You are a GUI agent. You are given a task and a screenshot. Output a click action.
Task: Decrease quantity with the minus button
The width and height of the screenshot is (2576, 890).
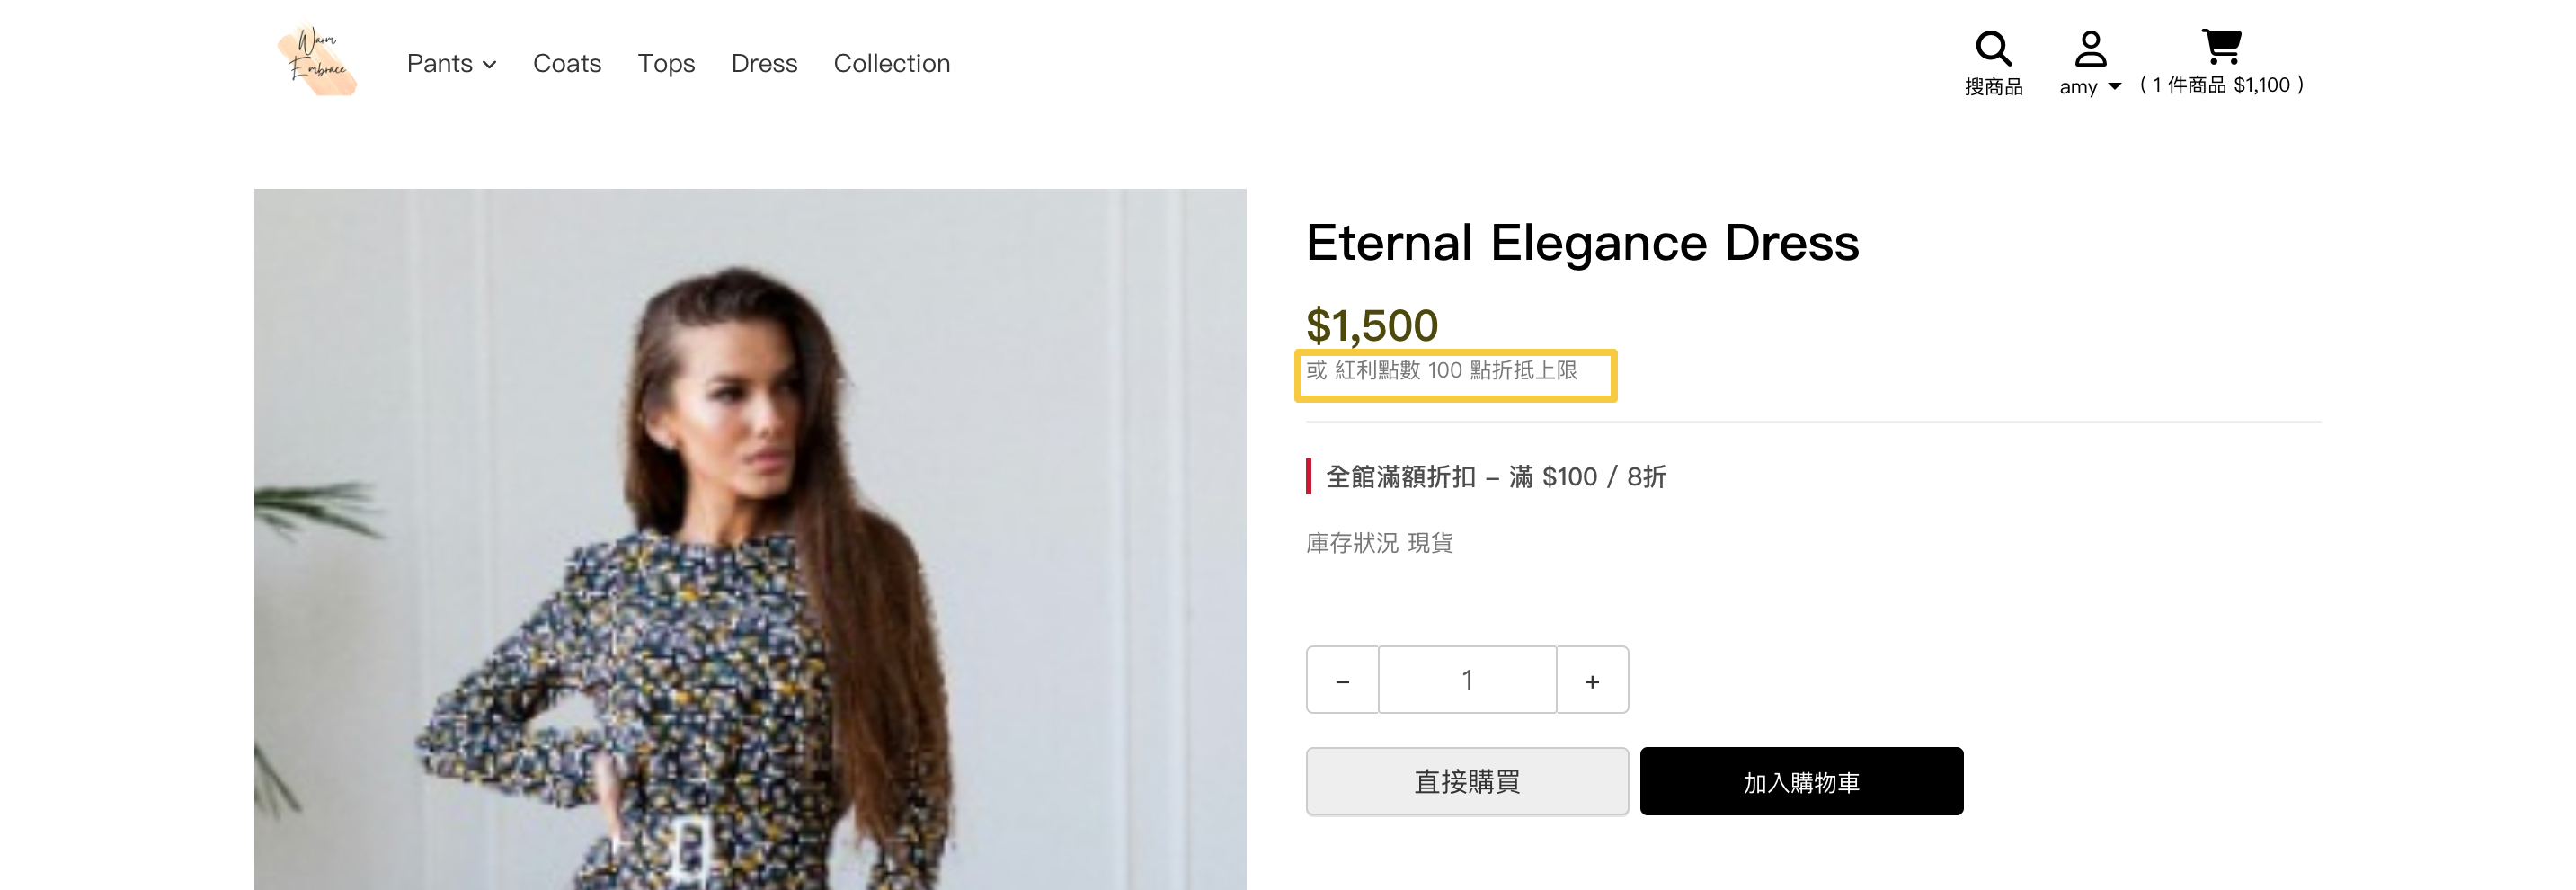point(1342,681)
